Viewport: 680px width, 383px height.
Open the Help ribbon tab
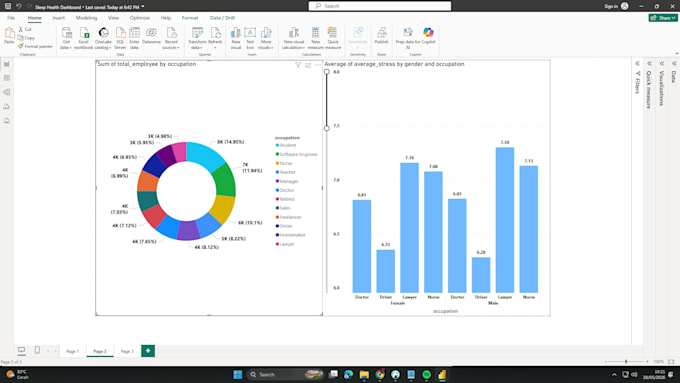pos(166,18)
